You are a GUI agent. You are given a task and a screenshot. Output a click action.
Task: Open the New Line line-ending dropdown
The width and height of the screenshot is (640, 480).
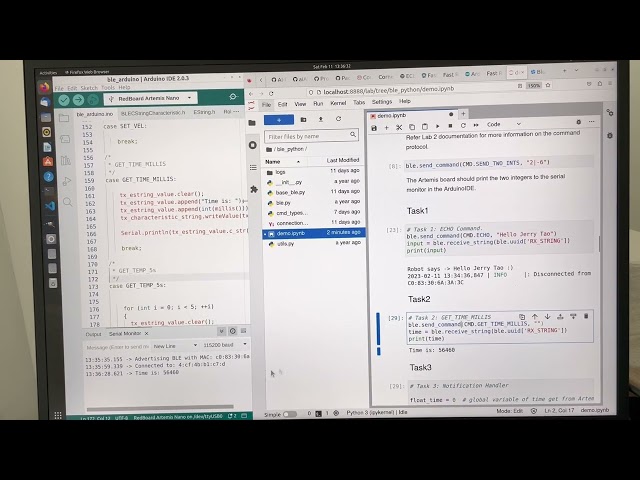(175, 346)
